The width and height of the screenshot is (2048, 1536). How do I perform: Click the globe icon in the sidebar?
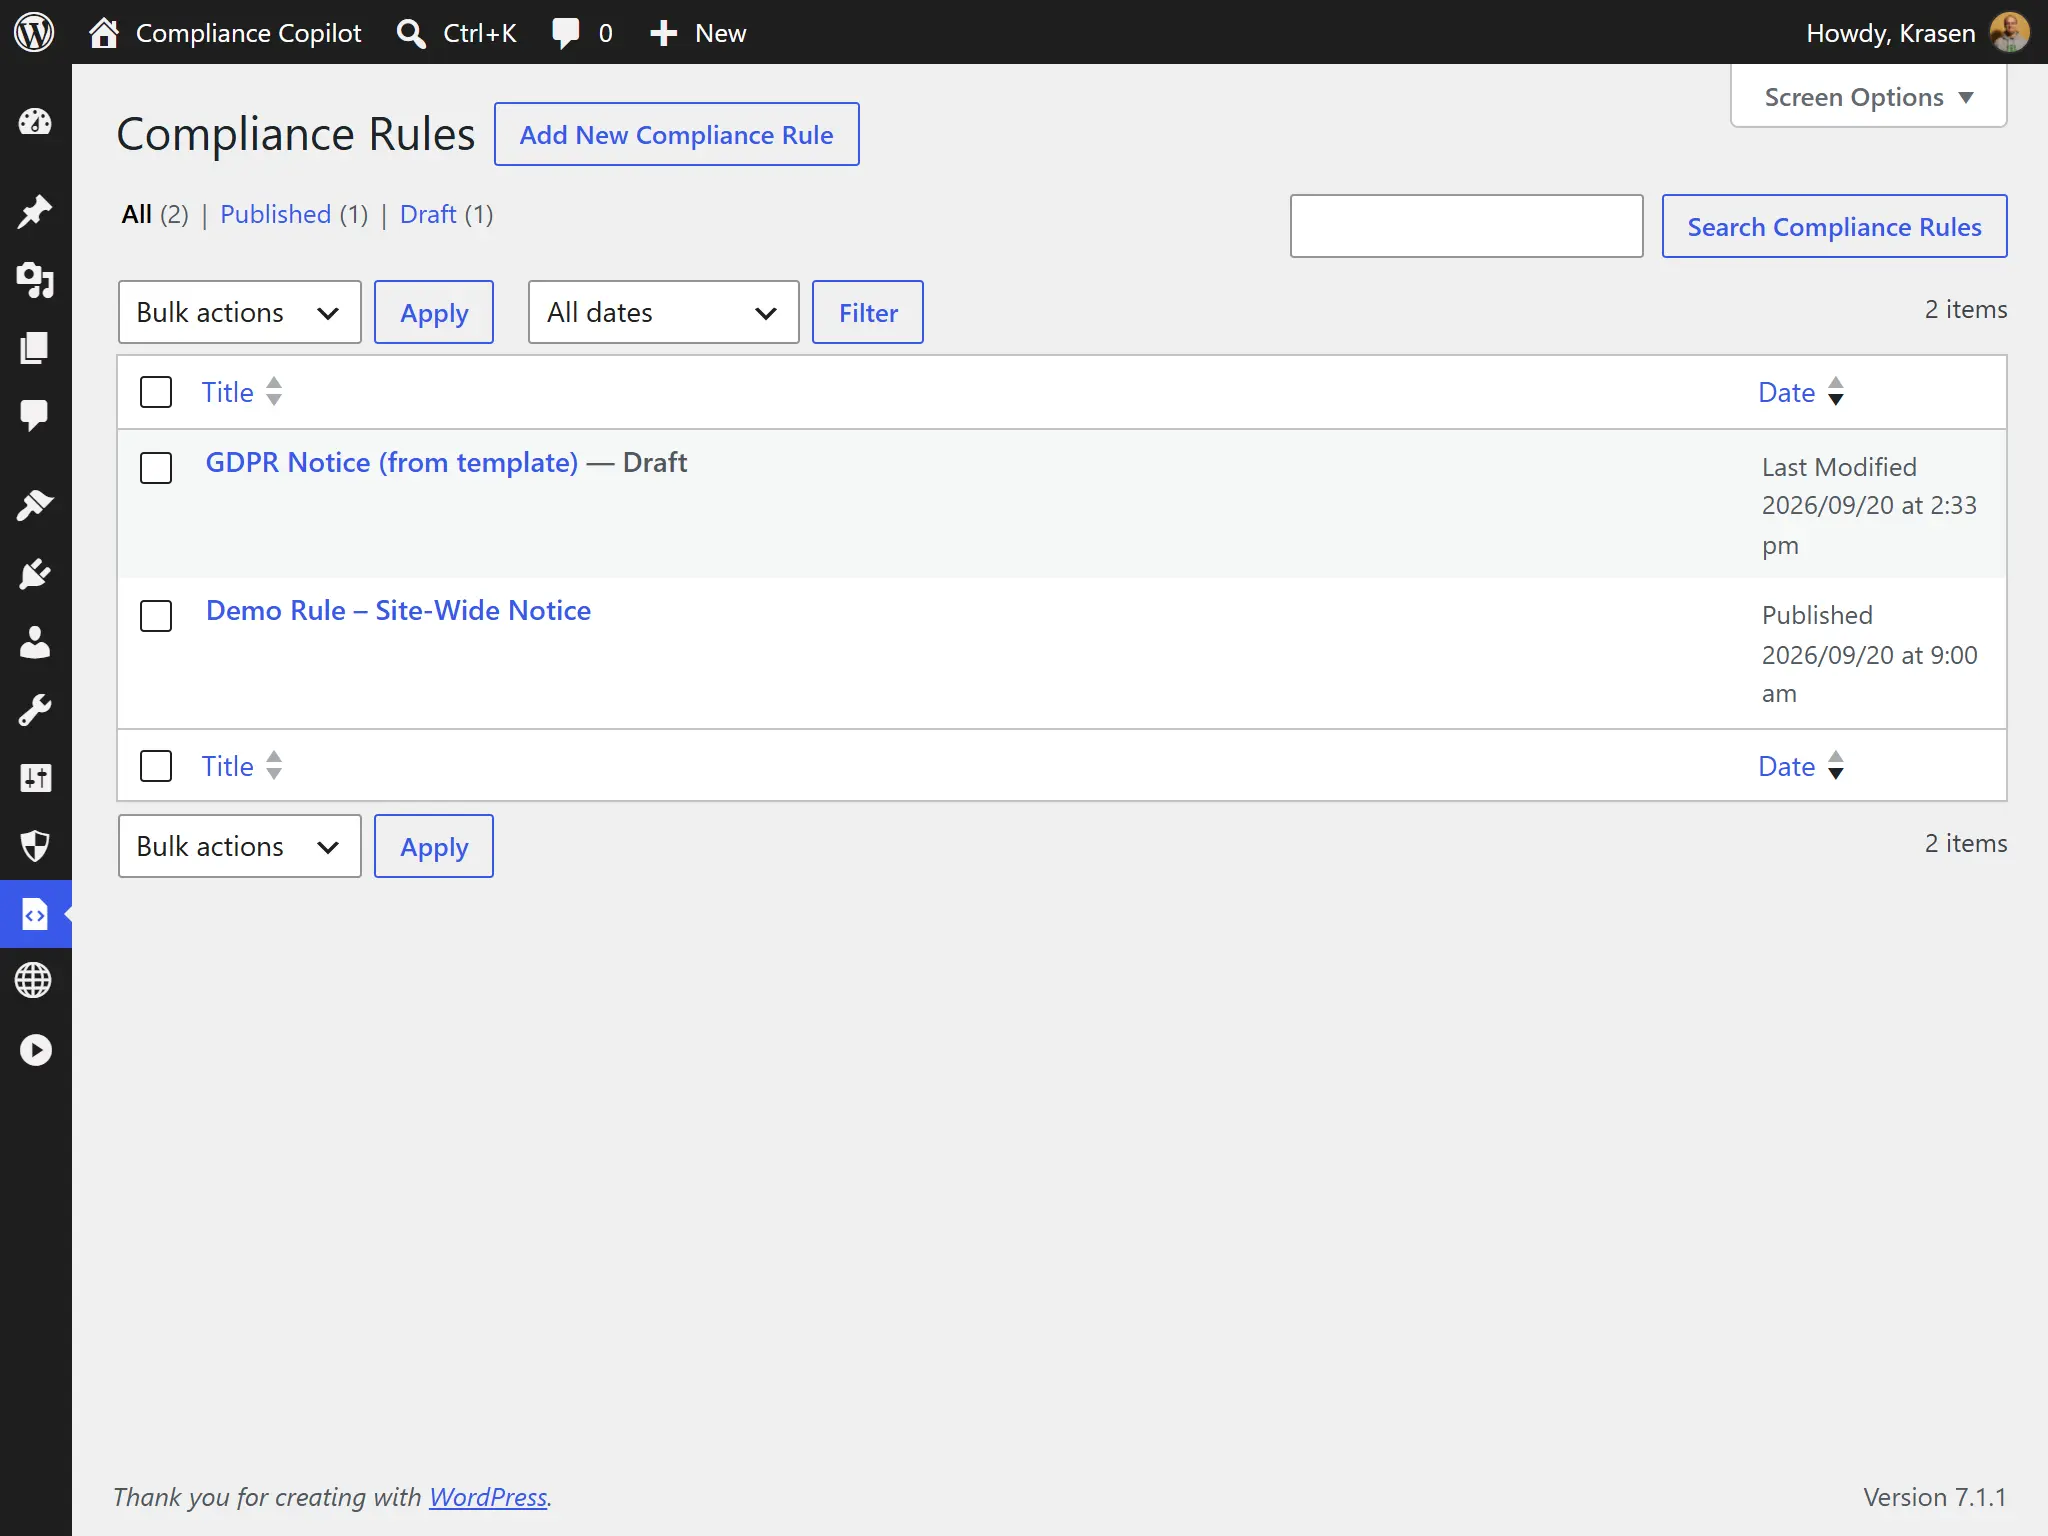click(x=35, y=981)
